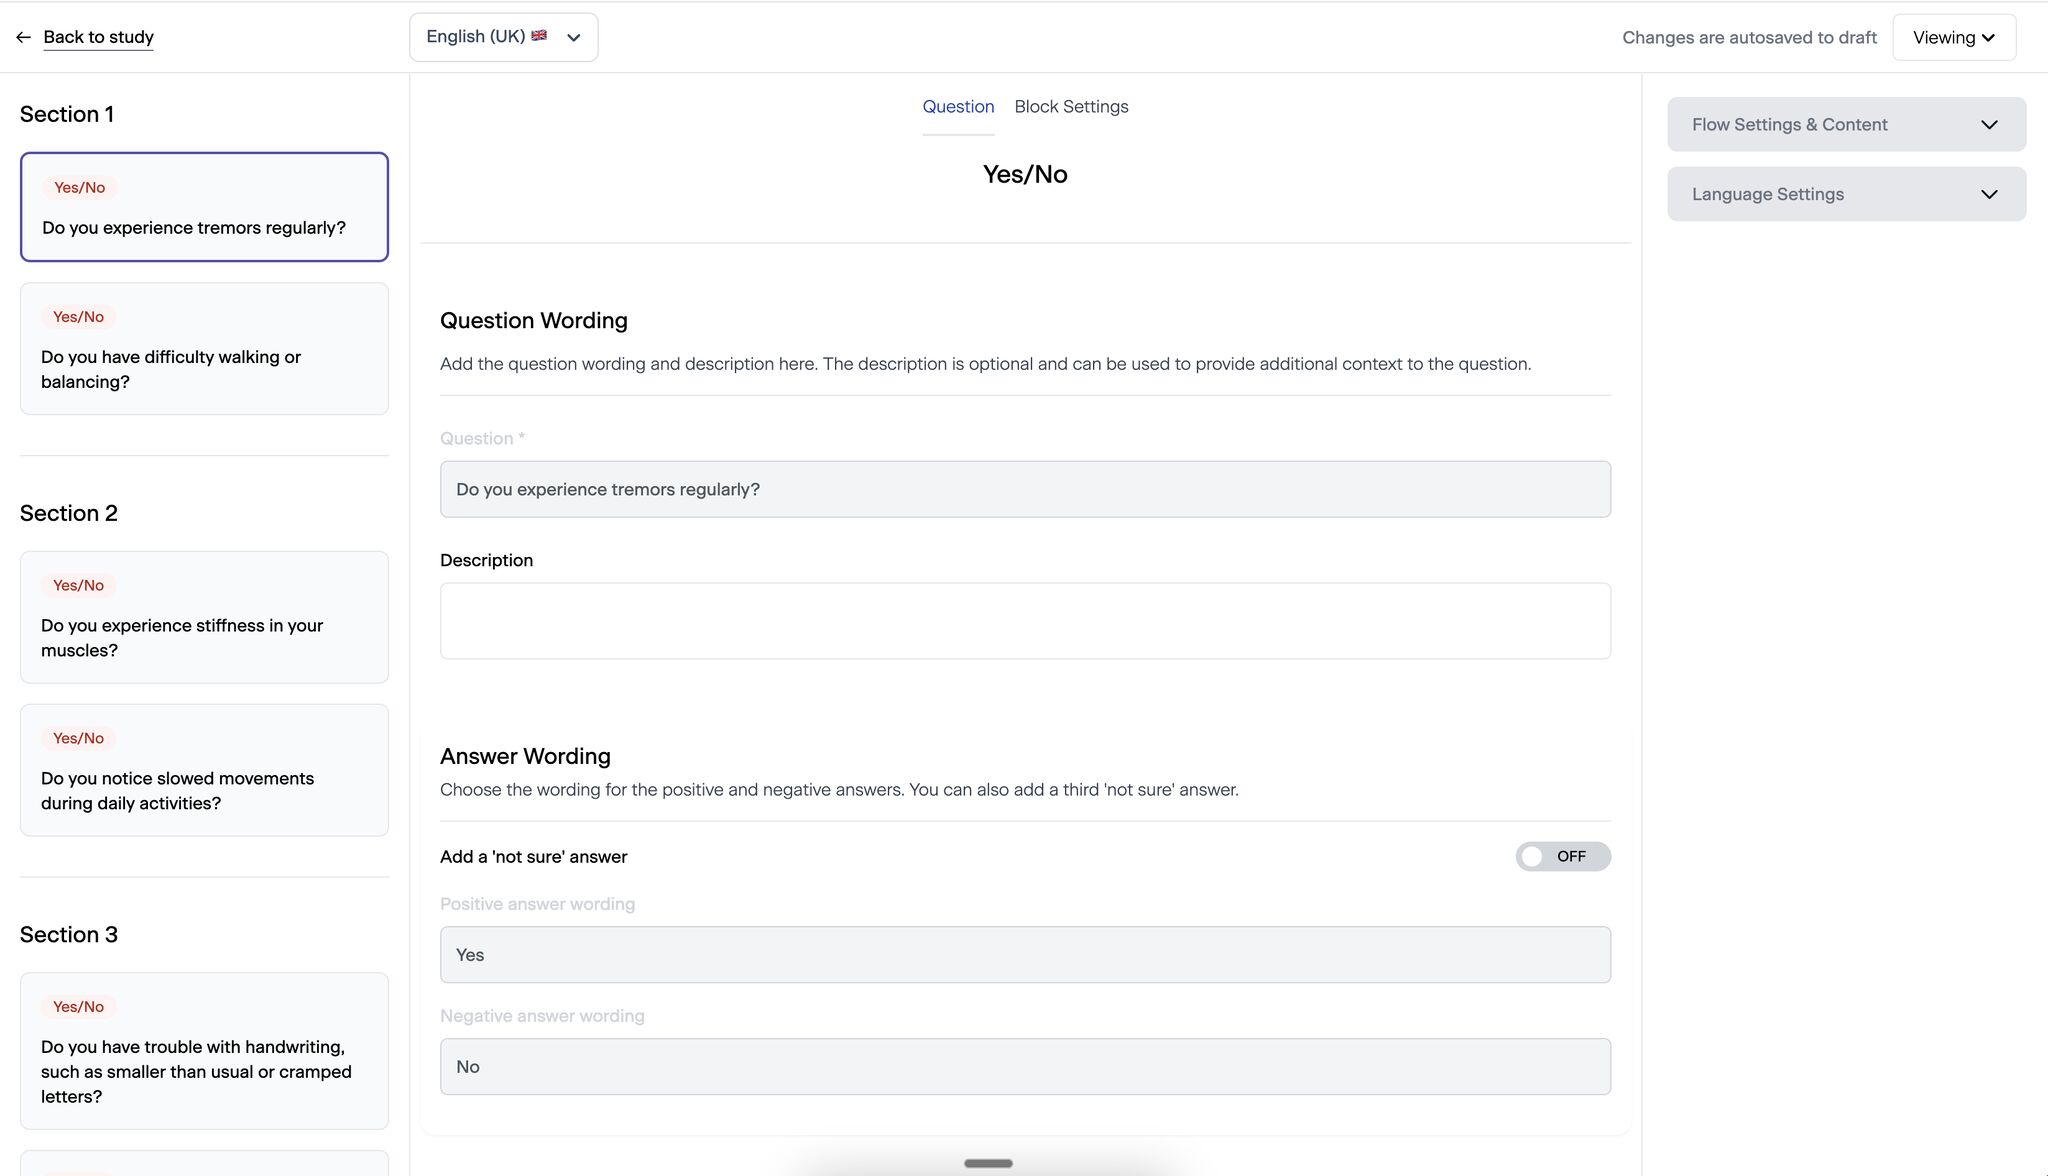Expand the Language Settings panel

1846,193
